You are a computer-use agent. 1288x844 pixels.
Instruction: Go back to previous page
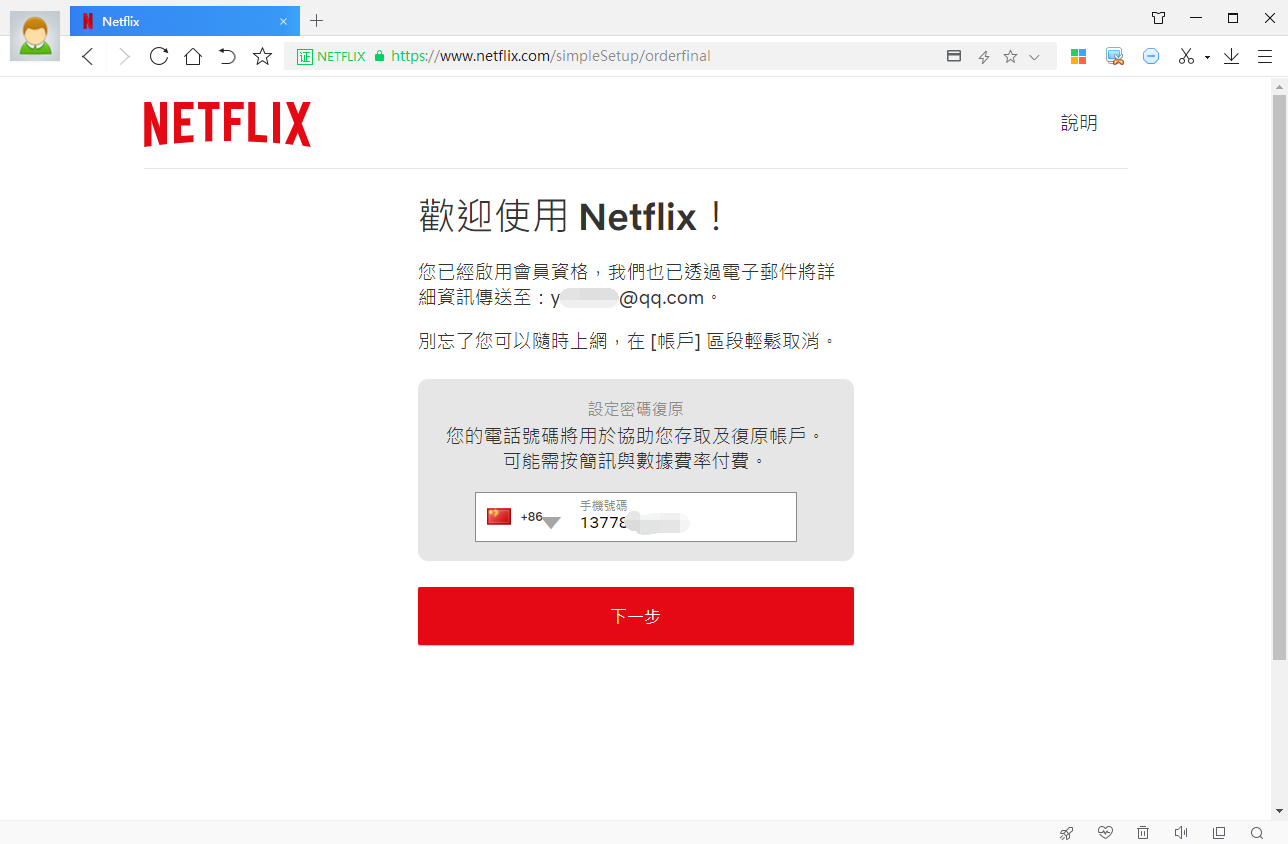point(88,57)
